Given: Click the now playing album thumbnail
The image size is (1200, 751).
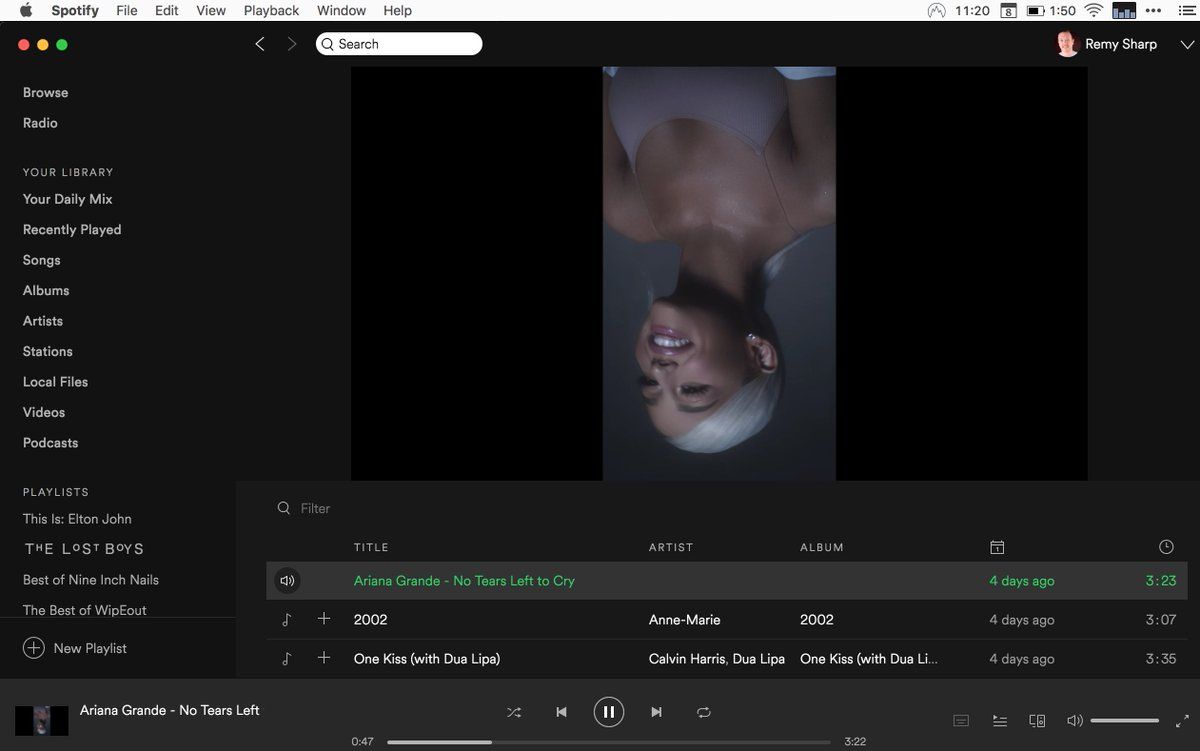Looking at the screenshot, I should point(42,720).
